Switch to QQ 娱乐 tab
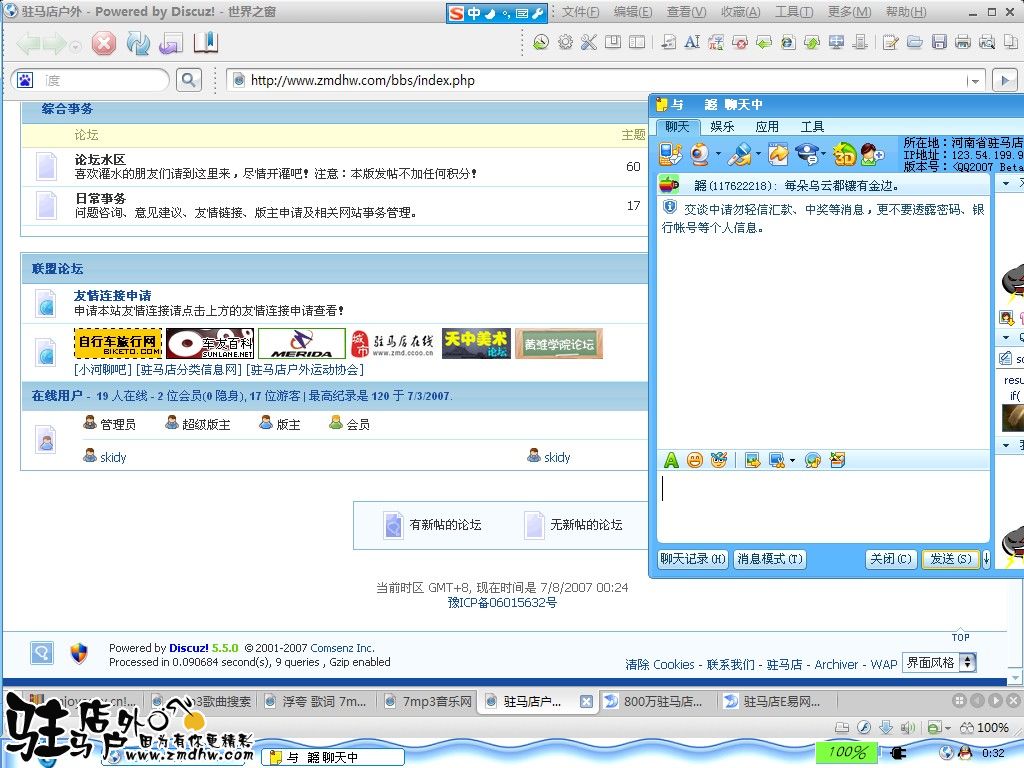Image resolution: width=1024 pixels, height=768 pixels. pos(722,127)
